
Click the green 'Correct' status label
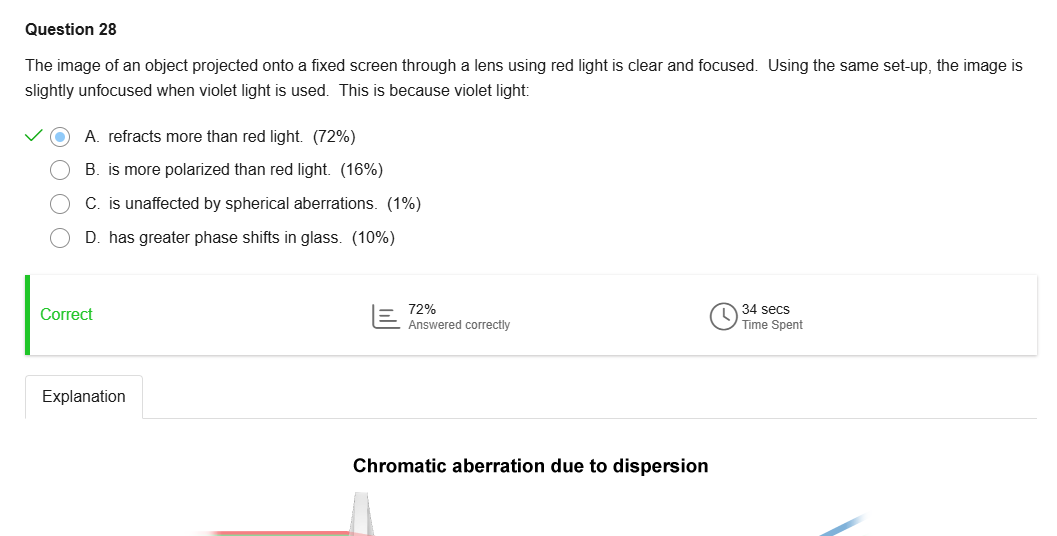click(x=66, y=315)
